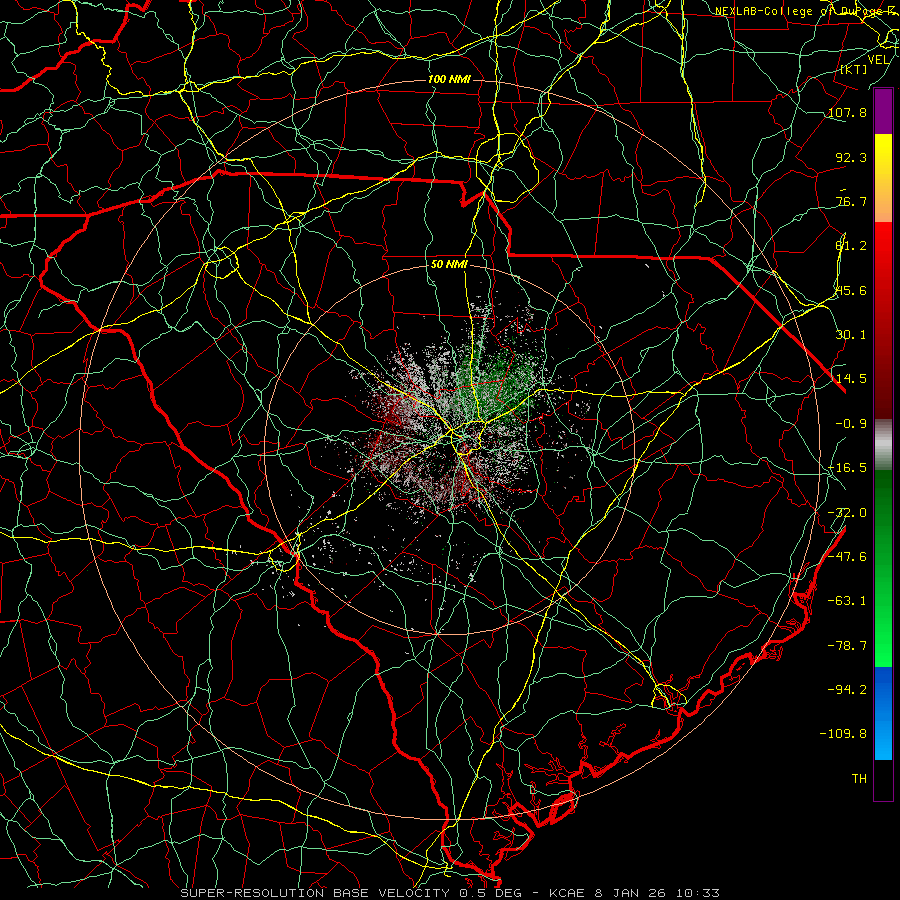Pick the green inbound segment of the scale
Image resolution: width=900 pixels, height=900 pixels.
point(883,568)
